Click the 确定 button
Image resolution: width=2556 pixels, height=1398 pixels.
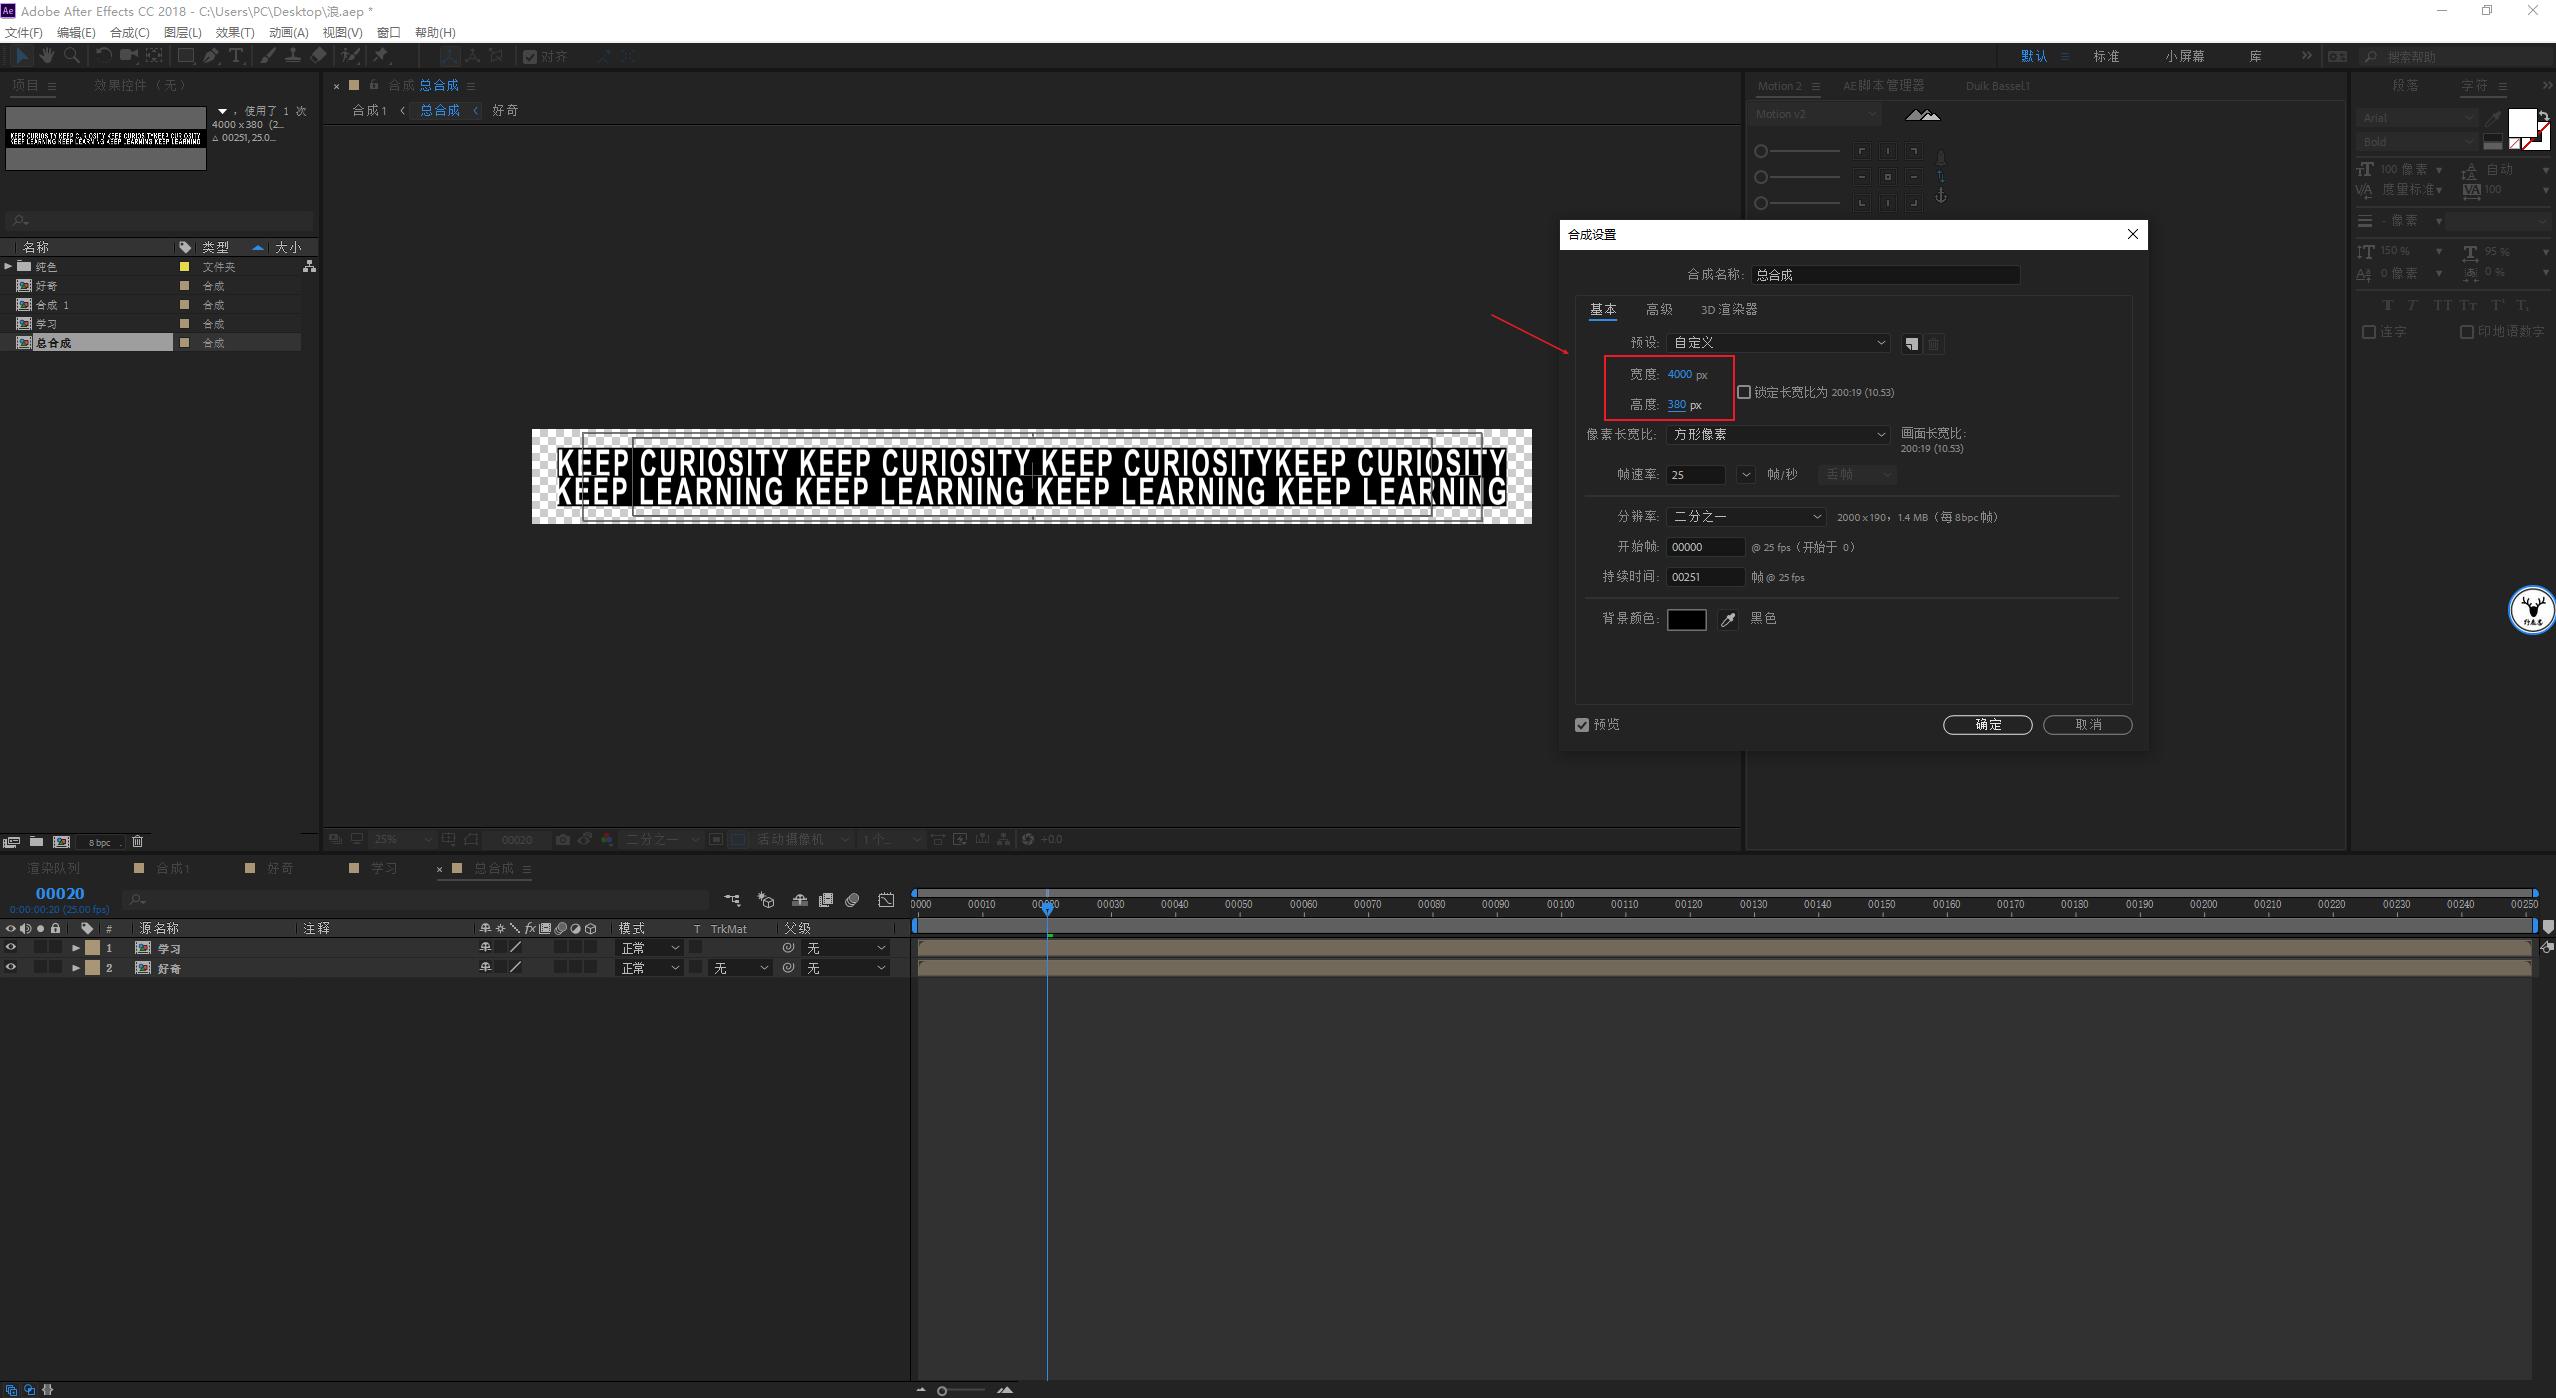point(1986,725)
